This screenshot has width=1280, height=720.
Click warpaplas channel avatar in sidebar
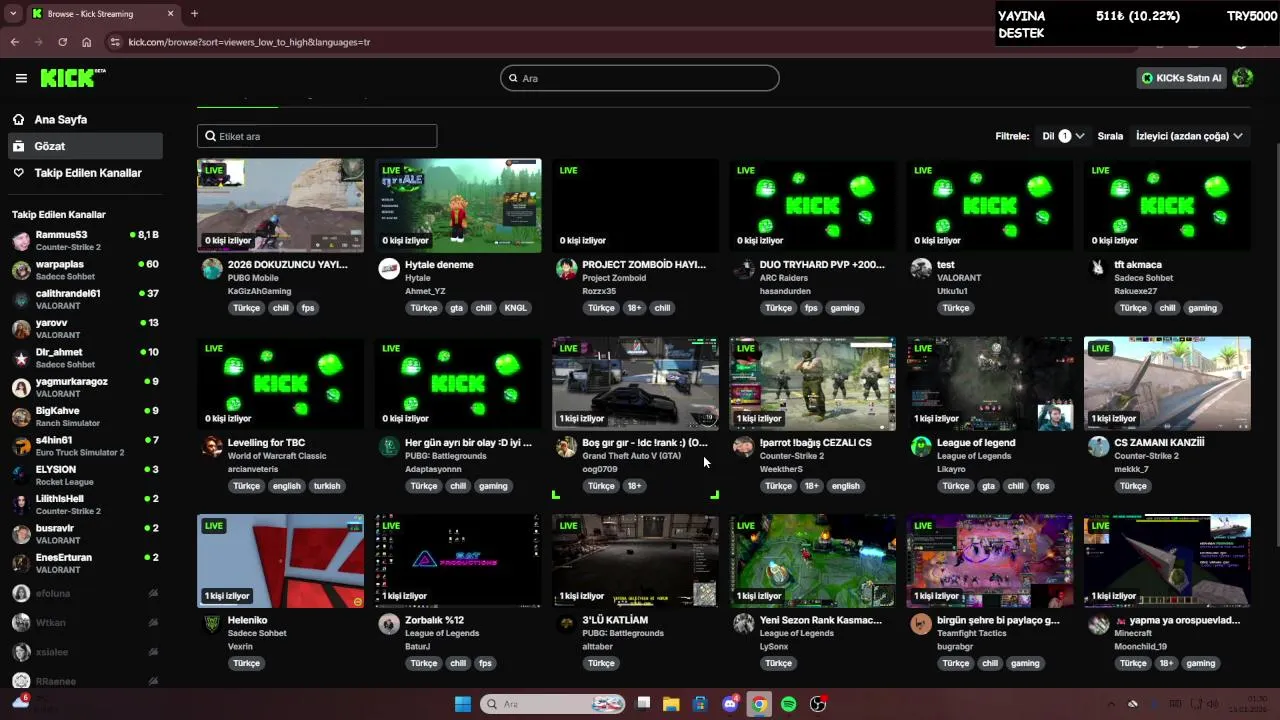point(21,270)
